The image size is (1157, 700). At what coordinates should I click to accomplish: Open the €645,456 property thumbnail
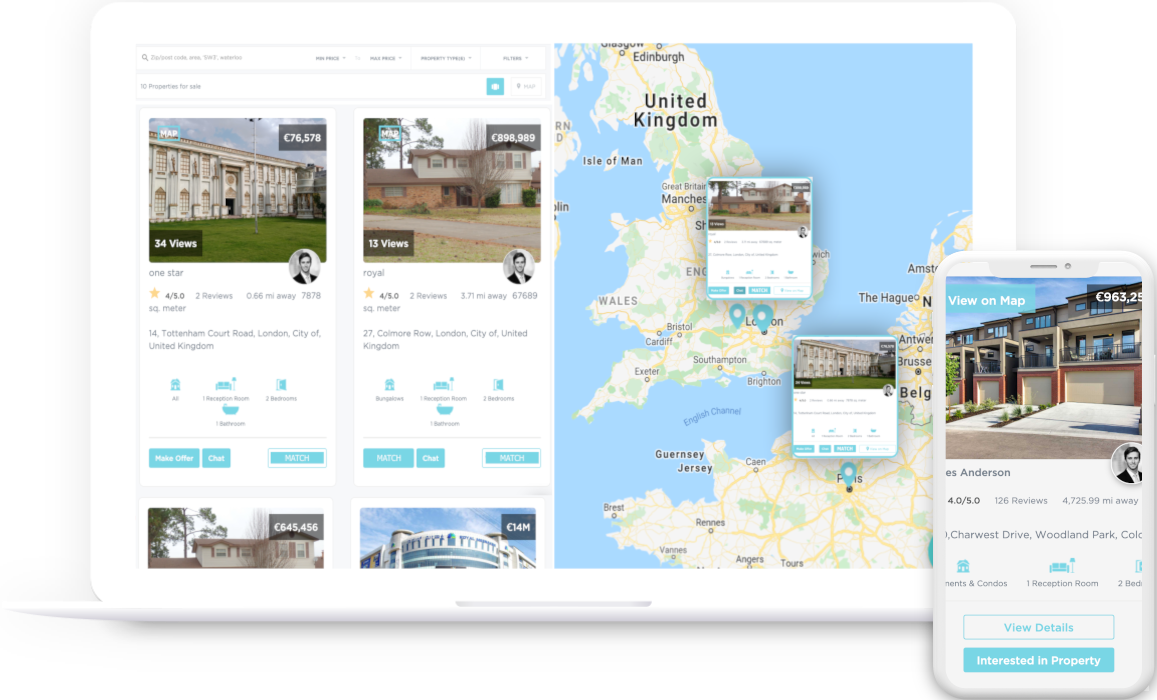pyautogui.click(x=235, y=538)
